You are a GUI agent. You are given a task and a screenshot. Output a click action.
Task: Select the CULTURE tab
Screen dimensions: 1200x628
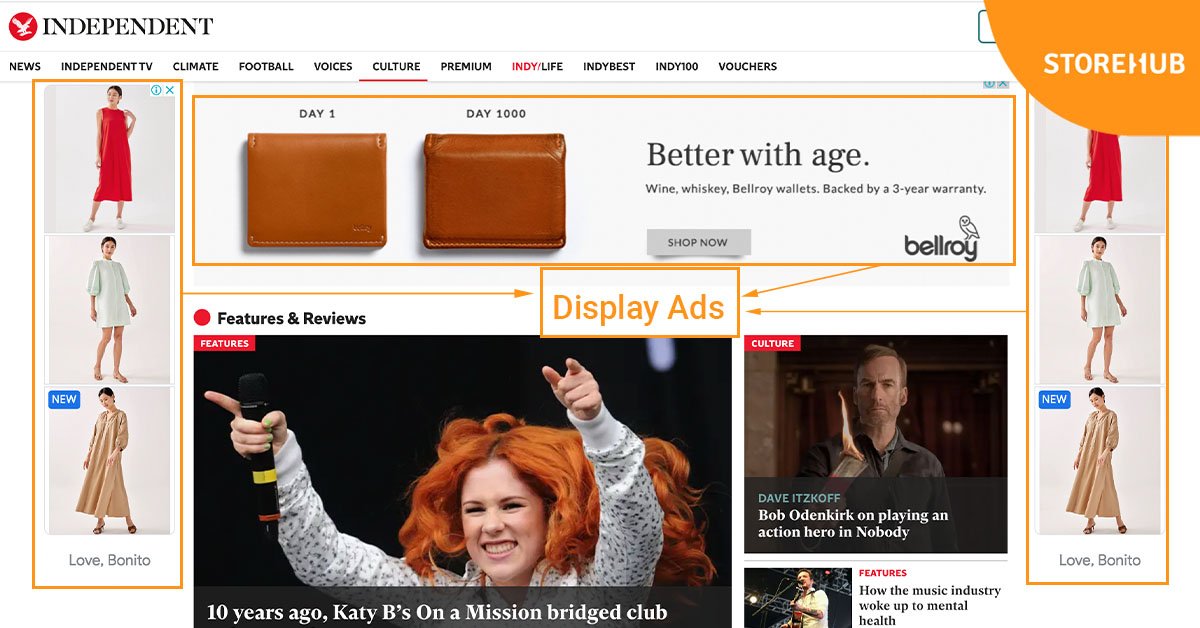[x=396, y=67]
